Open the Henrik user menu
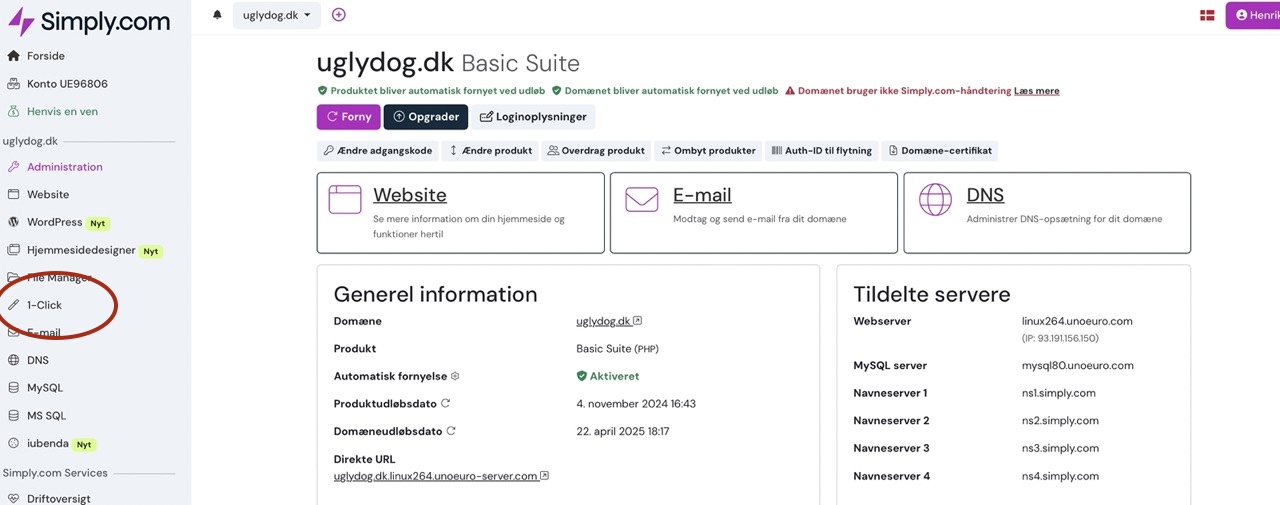Screen dimensions: 1280x505 pos(1253,15)
